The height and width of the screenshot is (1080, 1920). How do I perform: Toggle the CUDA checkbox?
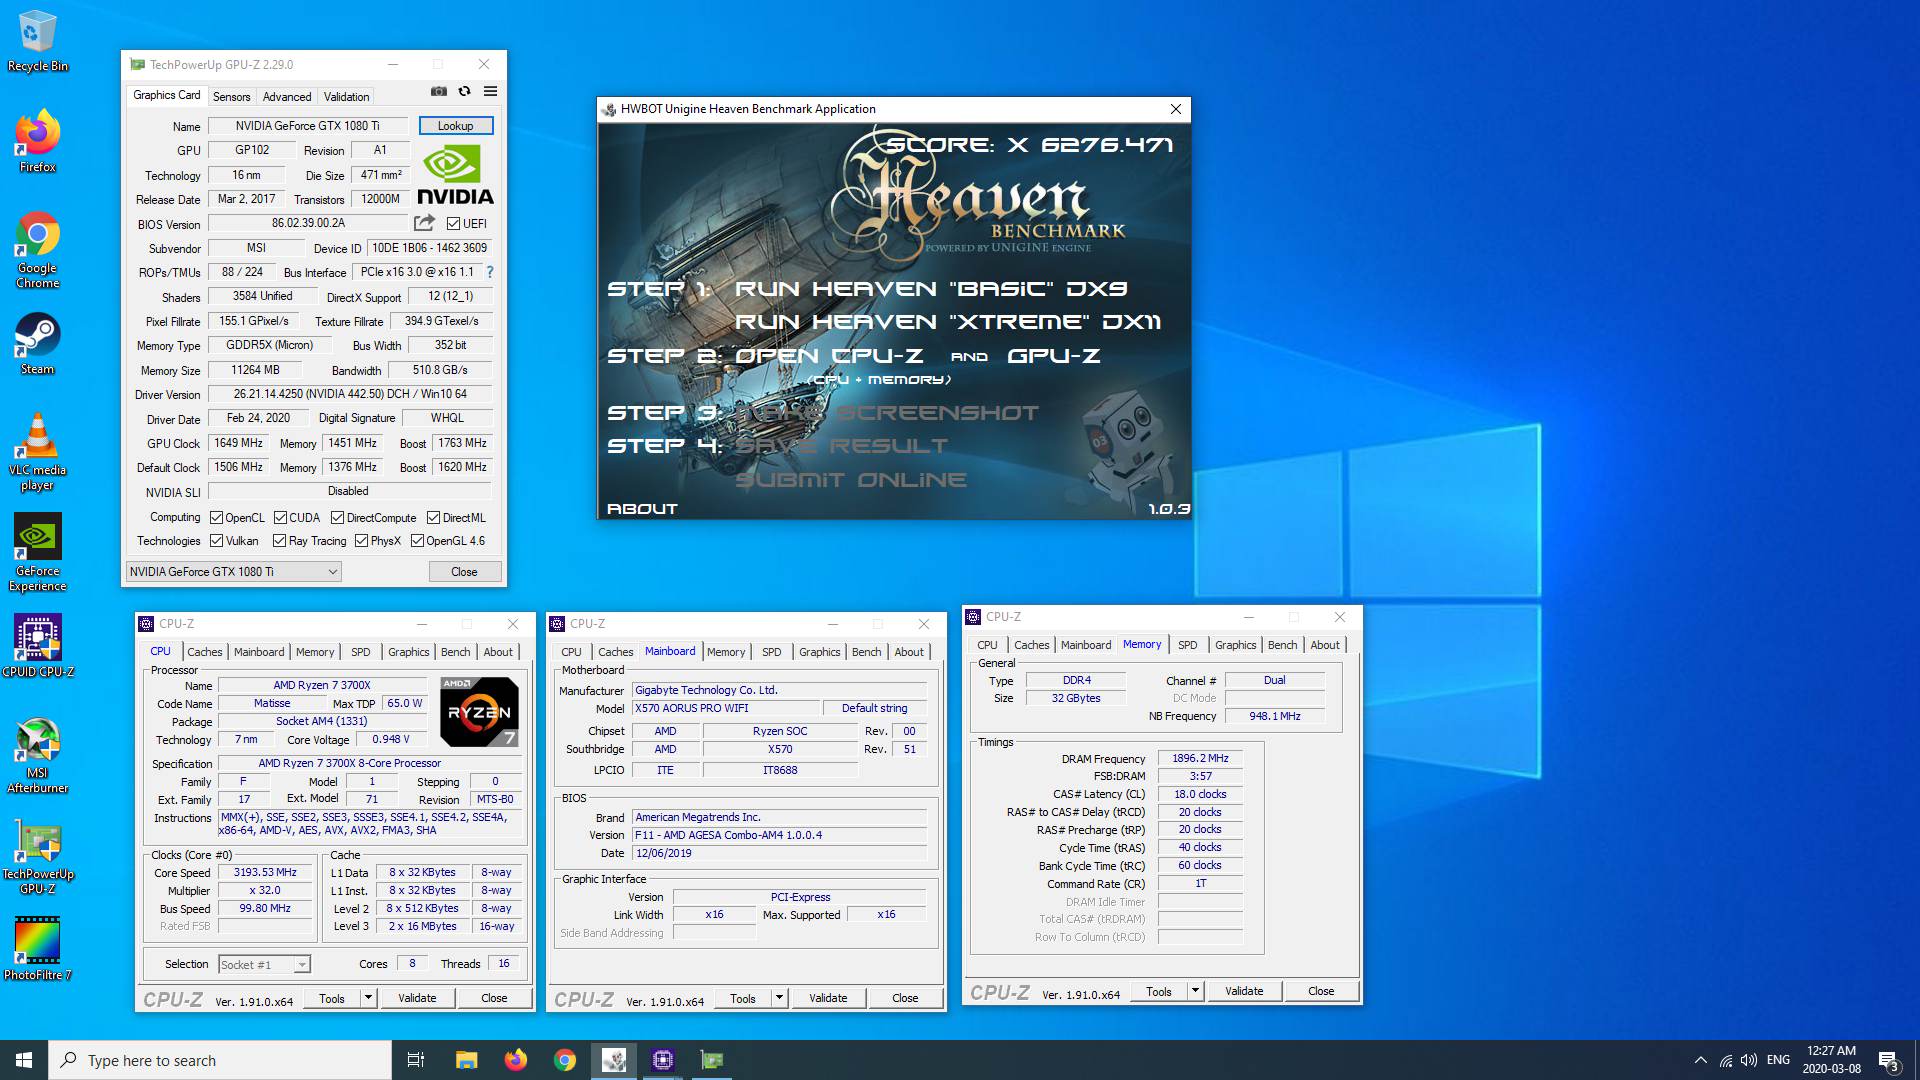point(280,518)
